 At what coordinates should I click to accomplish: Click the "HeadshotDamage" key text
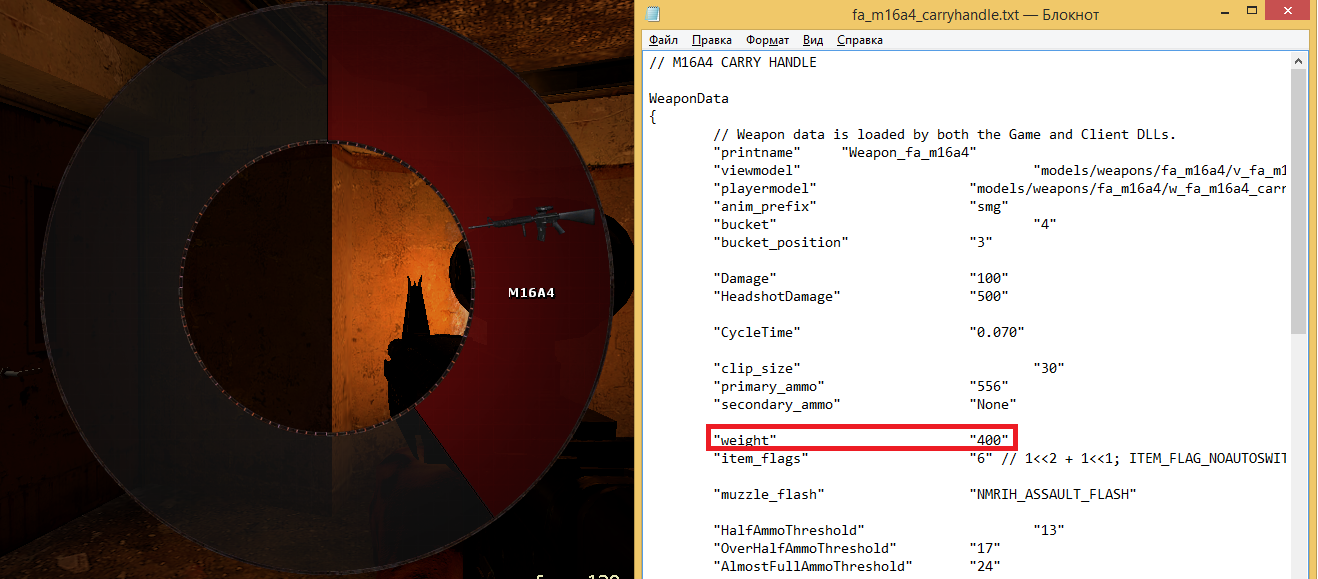pyautogui.click(x=777, y=296)
